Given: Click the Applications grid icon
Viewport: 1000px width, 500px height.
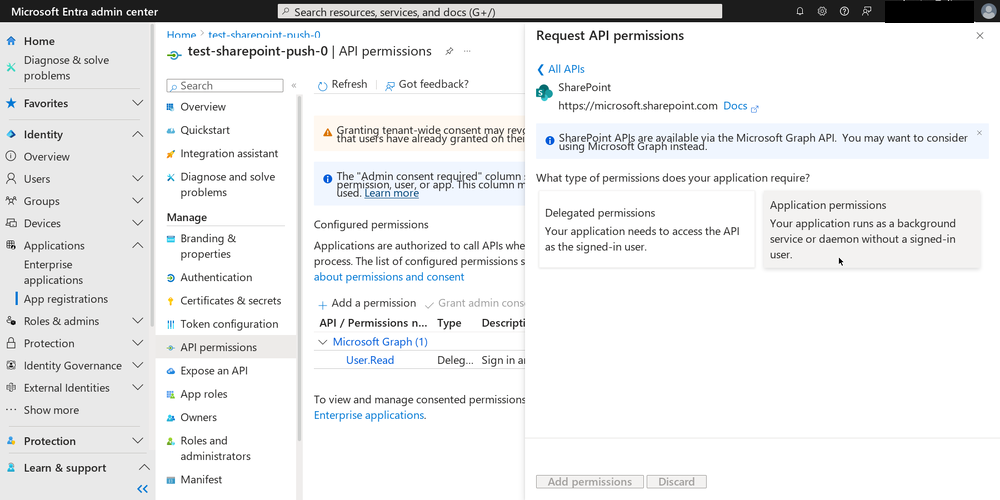Looking at the screenshot, I should [x=11, y=246].
